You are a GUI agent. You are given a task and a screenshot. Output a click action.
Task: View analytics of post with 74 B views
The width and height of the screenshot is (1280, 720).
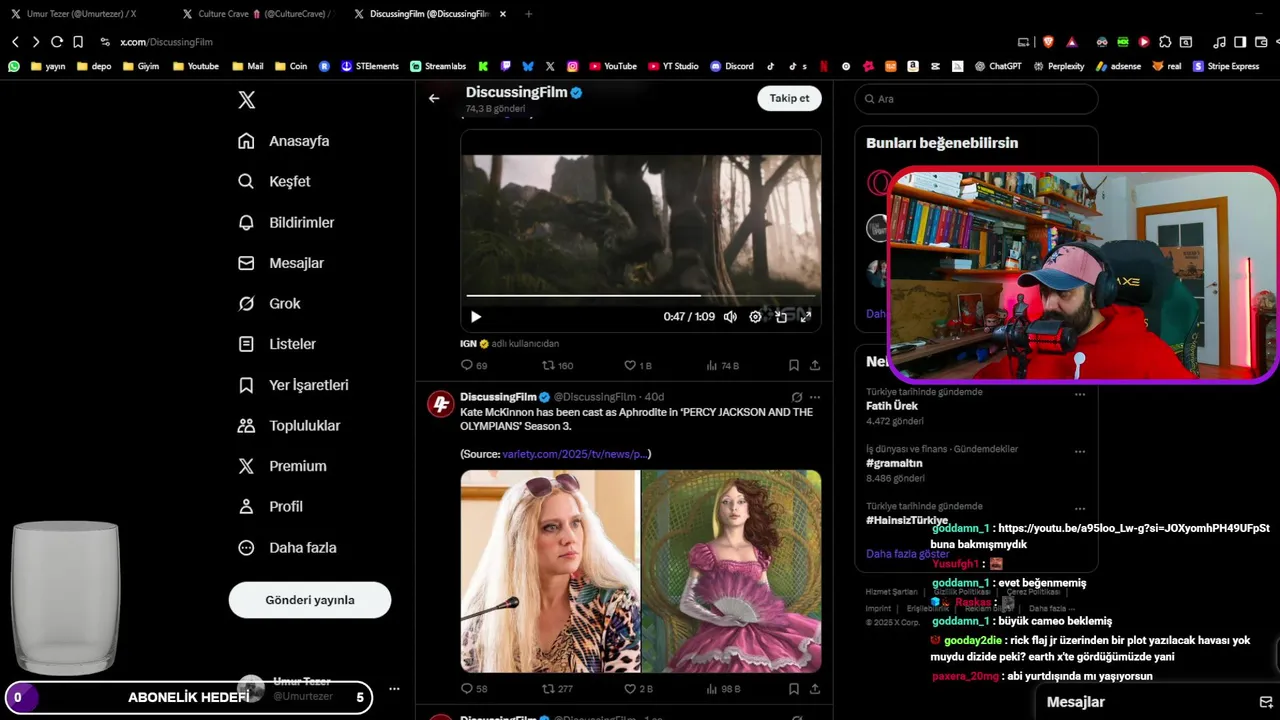(x=722, y=366)
